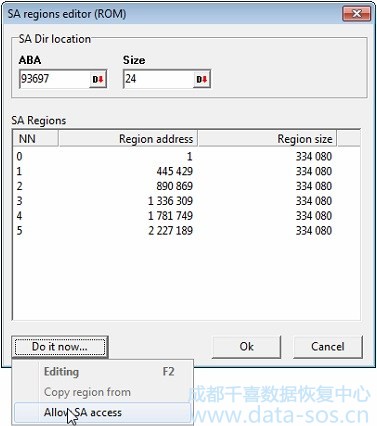Viewport: 377px width, 426px height.
Task: Click region size of row 3
Action: (x=314, y=201)
